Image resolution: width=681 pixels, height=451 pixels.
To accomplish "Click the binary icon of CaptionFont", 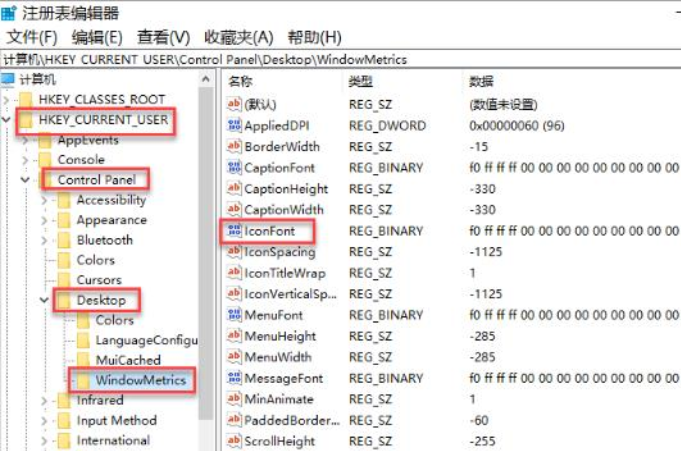I will 234,168.
